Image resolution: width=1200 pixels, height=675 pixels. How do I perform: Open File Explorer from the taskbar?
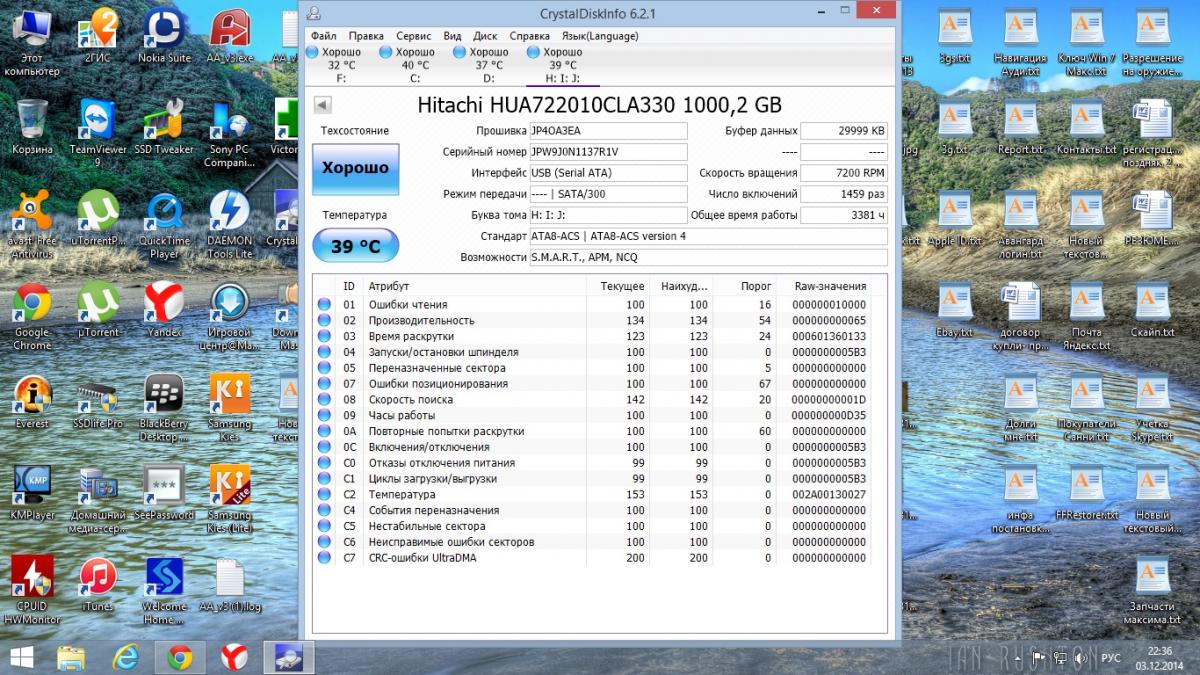[71, 657]
